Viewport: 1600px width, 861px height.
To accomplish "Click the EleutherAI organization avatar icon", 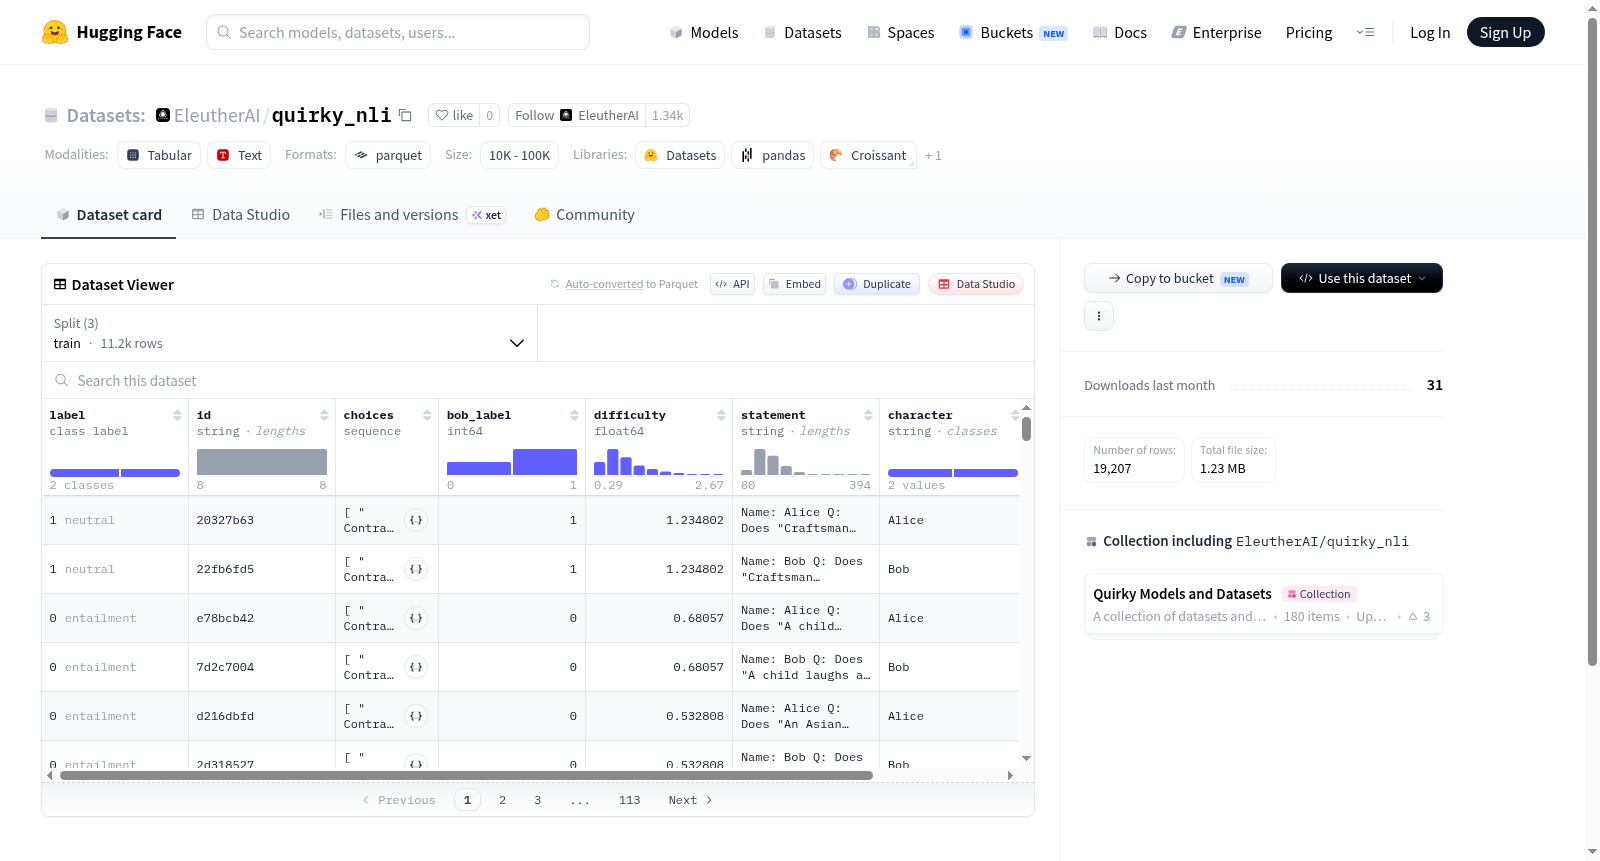I will pyautogui.click(x=163, y=115).
